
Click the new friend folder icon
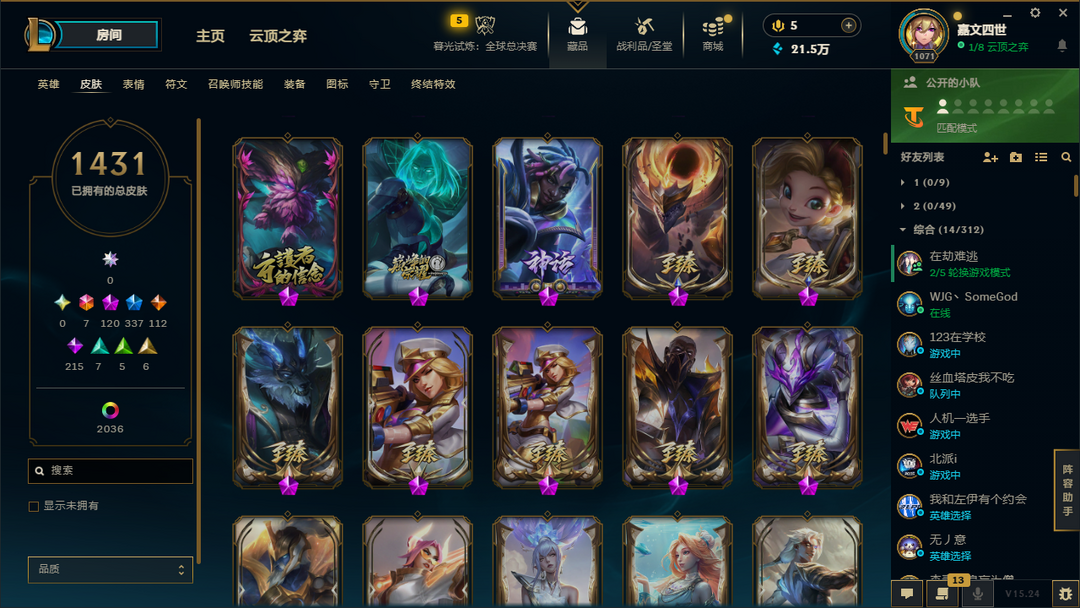click(x=1016, y=158)
